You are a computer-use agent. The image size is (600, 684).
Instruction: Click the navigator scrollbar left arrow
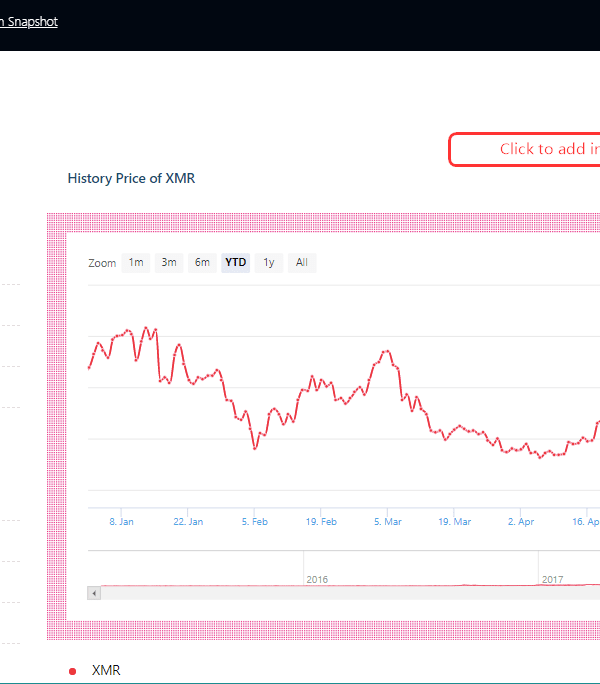(x=95, y=593)
